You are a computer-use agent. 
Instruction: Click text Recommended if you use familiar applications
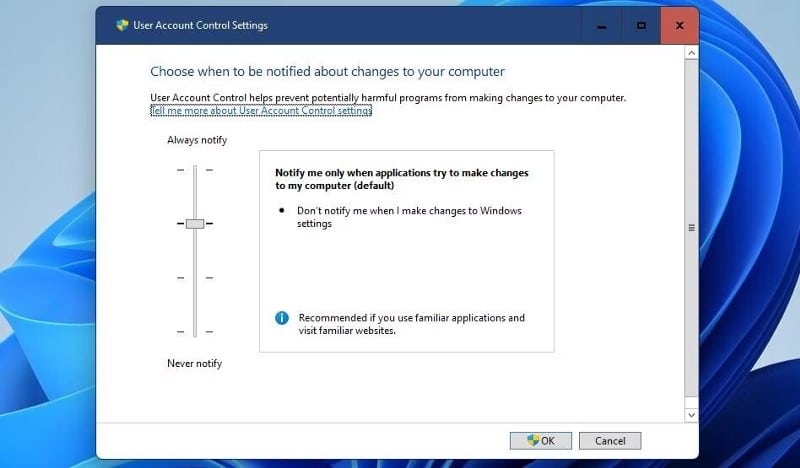(x=412, y=324)
